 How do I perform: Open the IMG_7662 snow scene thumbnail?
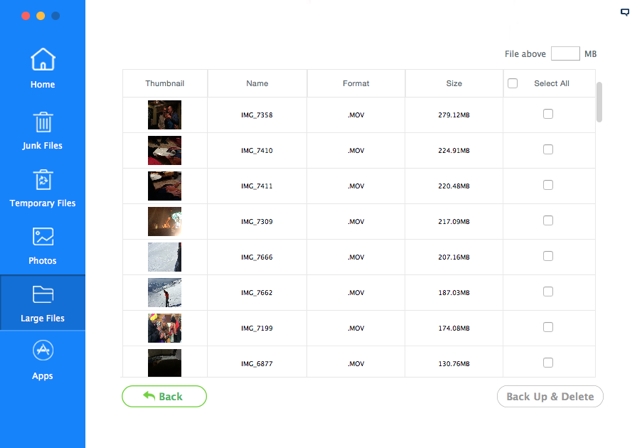pos(165,292)
